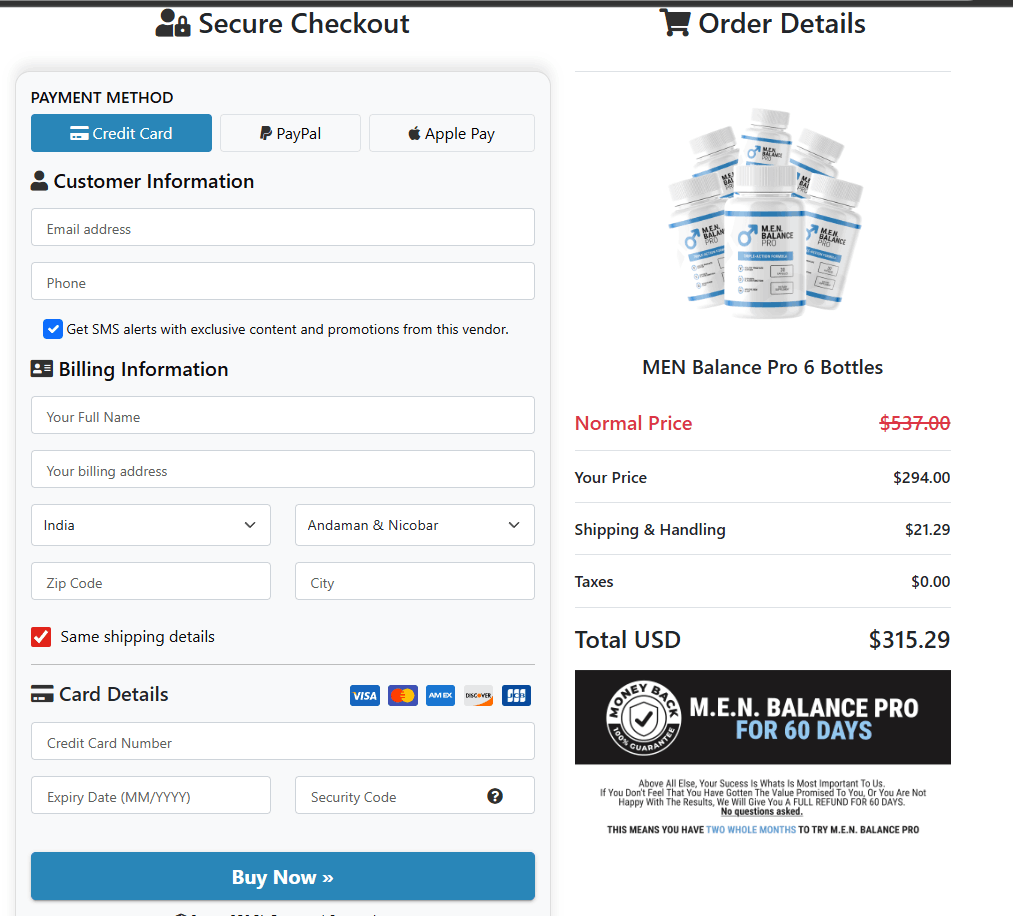Uncheck the SMS alerts checkbox
This screenshot has height=916, width=1013.
tap(53, 329)
